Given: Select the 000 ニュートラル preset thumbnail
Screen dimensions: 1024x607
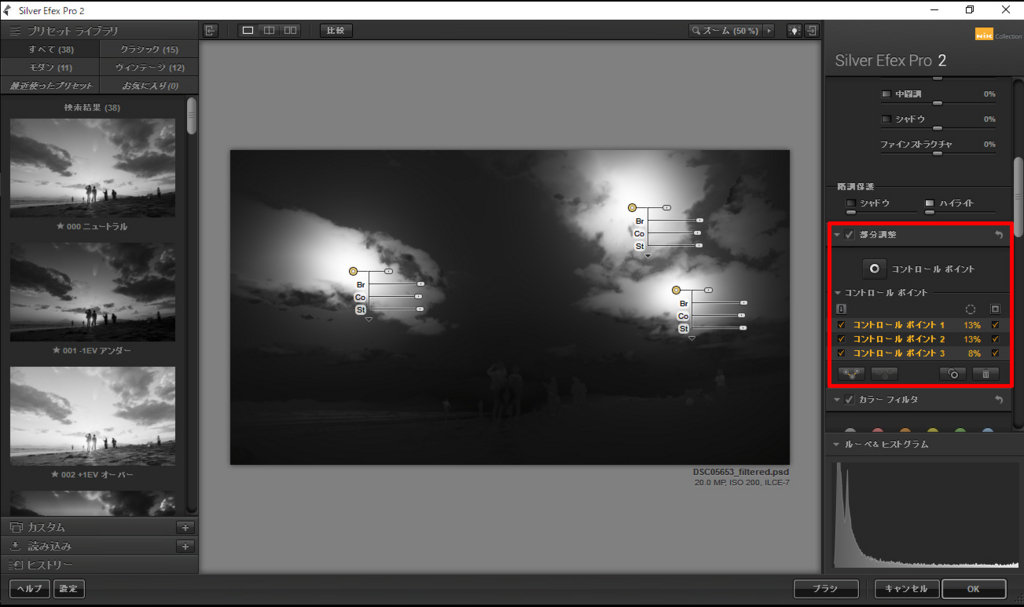Looking at the screenshot, I should (x=93, y=168).
